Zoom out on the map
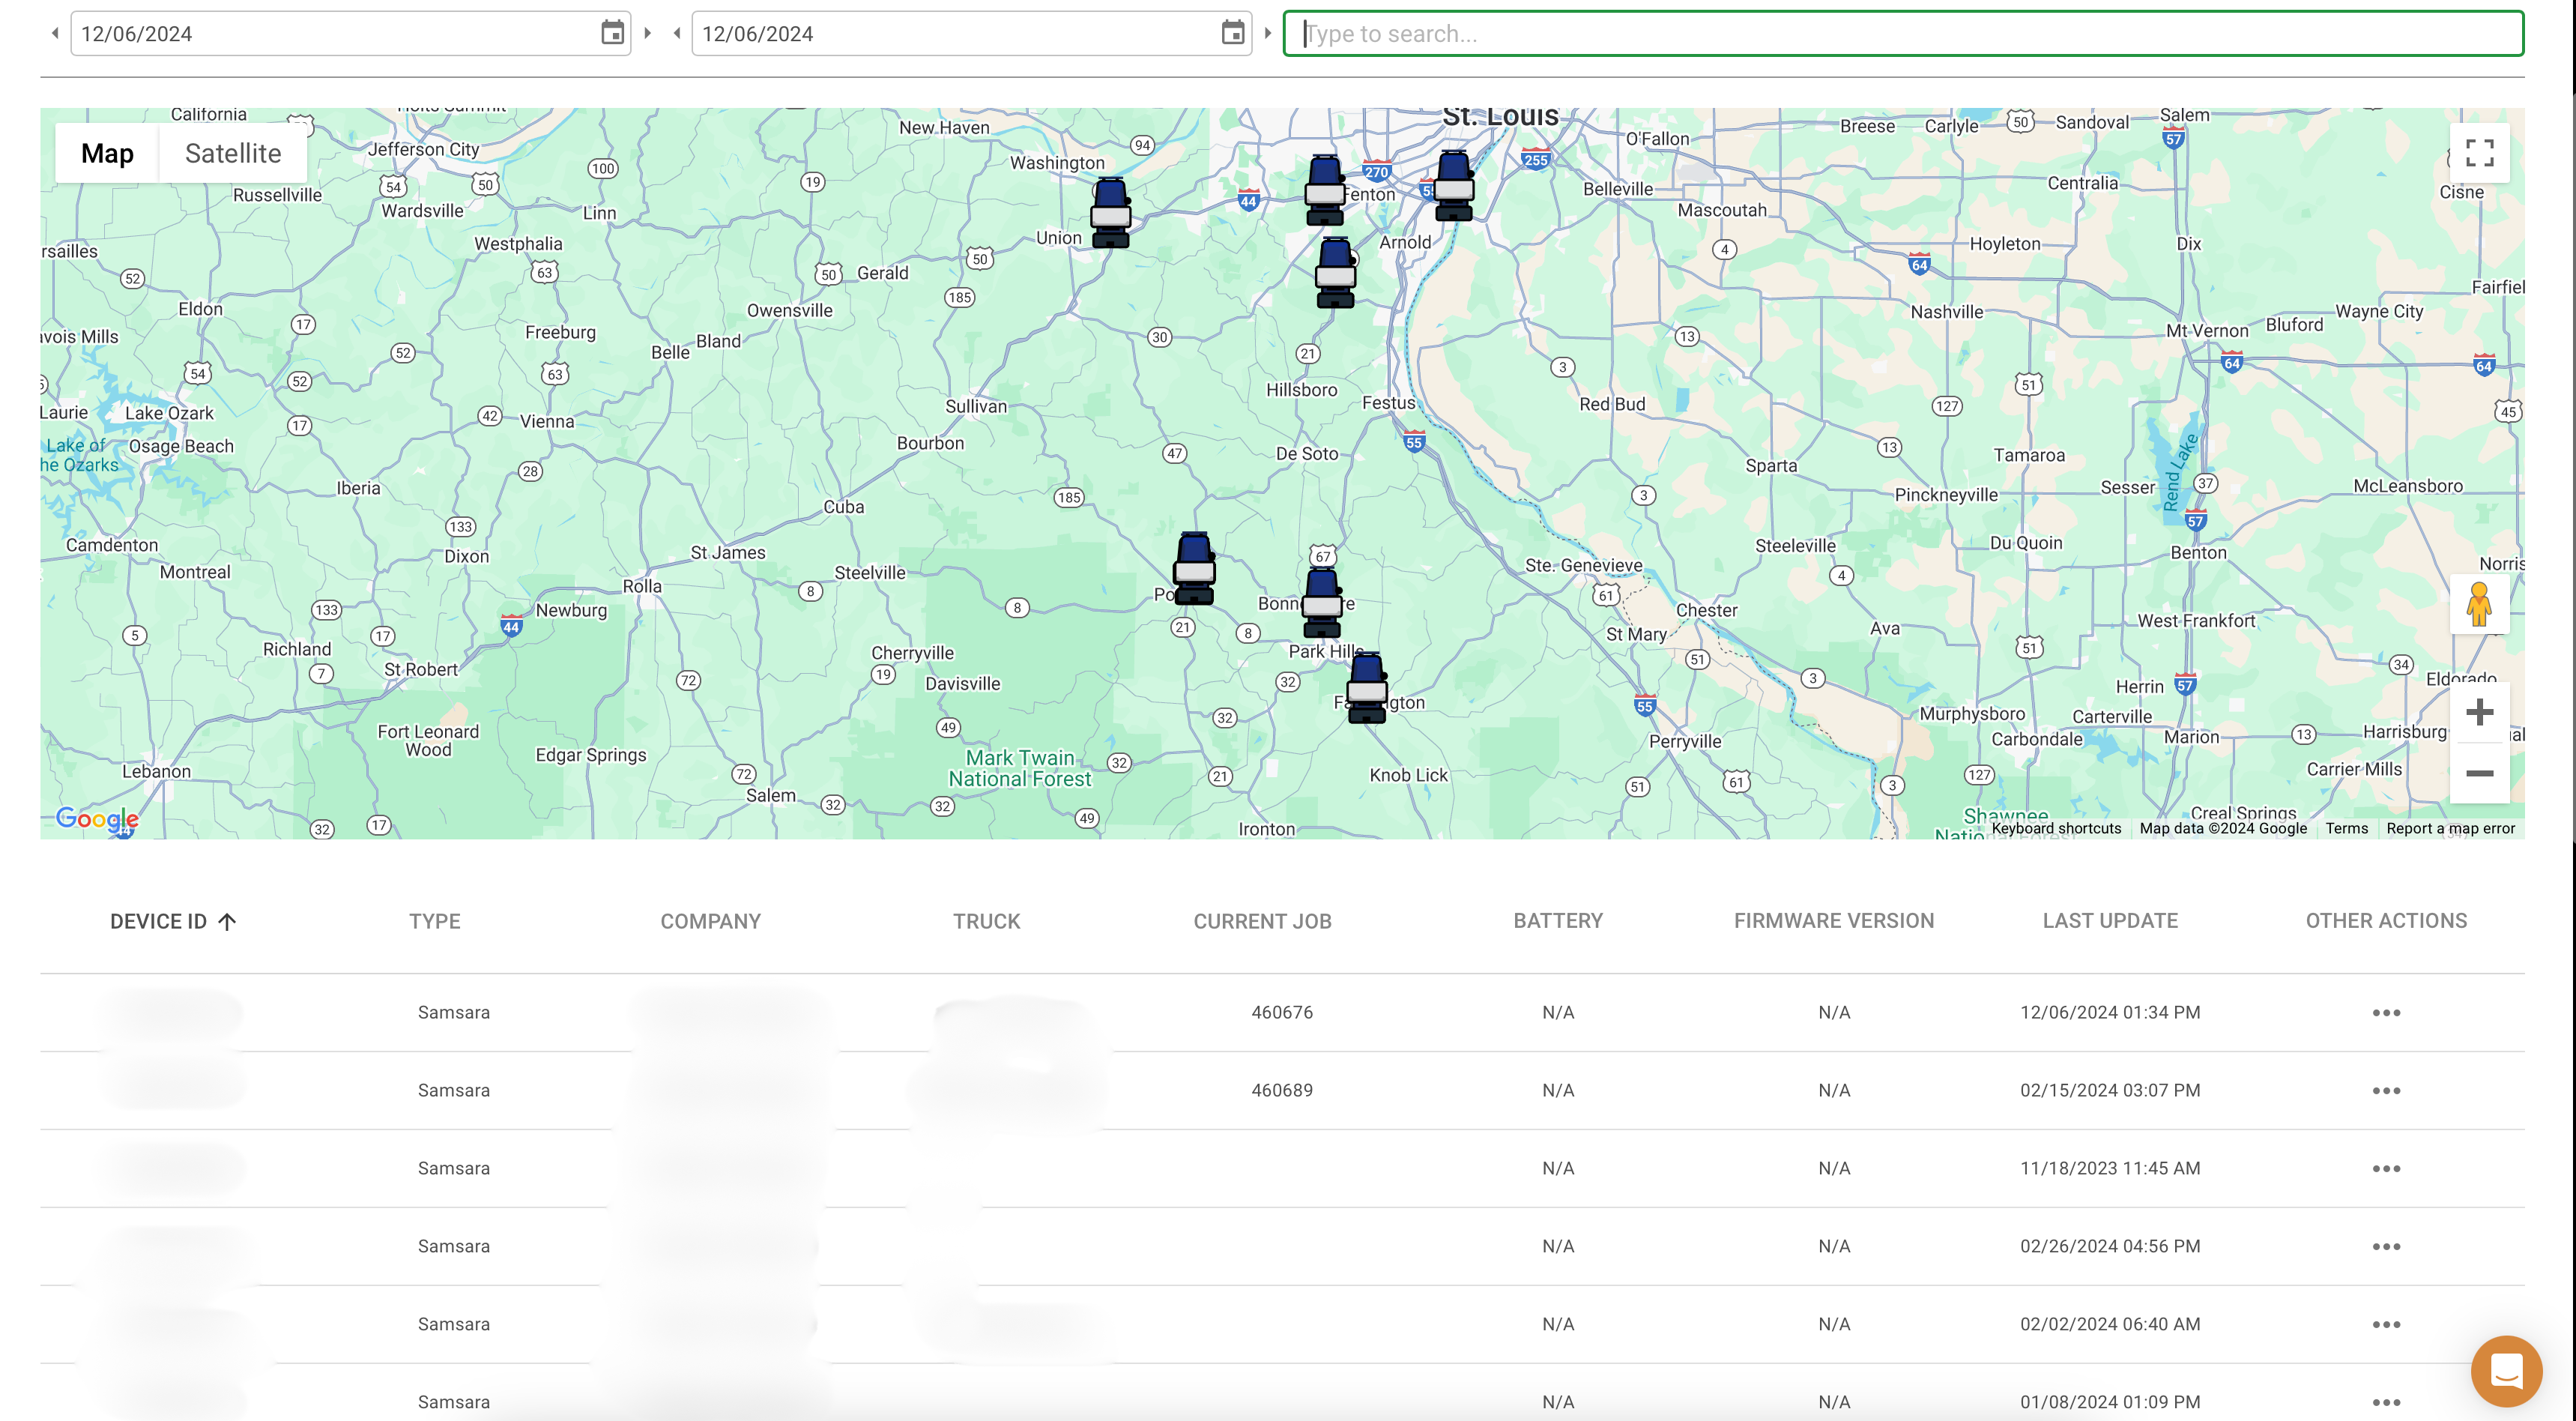Screen dimensions: 2576x1421 (x=2479, y=773)
